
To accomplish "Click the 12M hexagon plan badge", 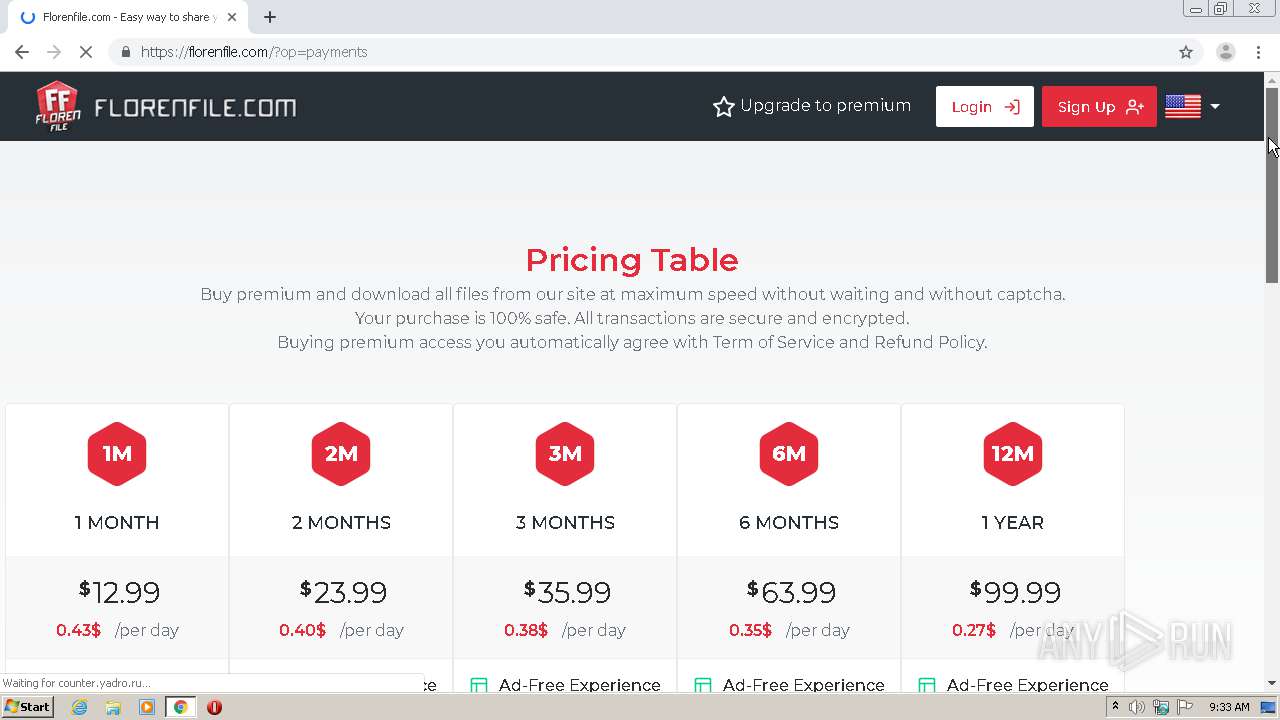I will point(1013,454).
